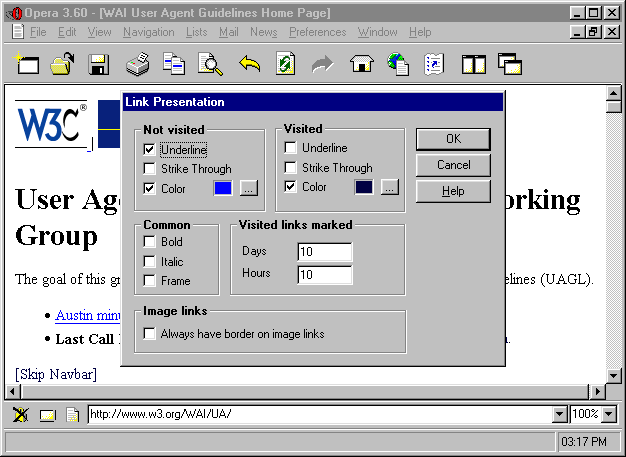
Task: Enable Strike Through for Visited links
Action: click(x=291, y=168)
